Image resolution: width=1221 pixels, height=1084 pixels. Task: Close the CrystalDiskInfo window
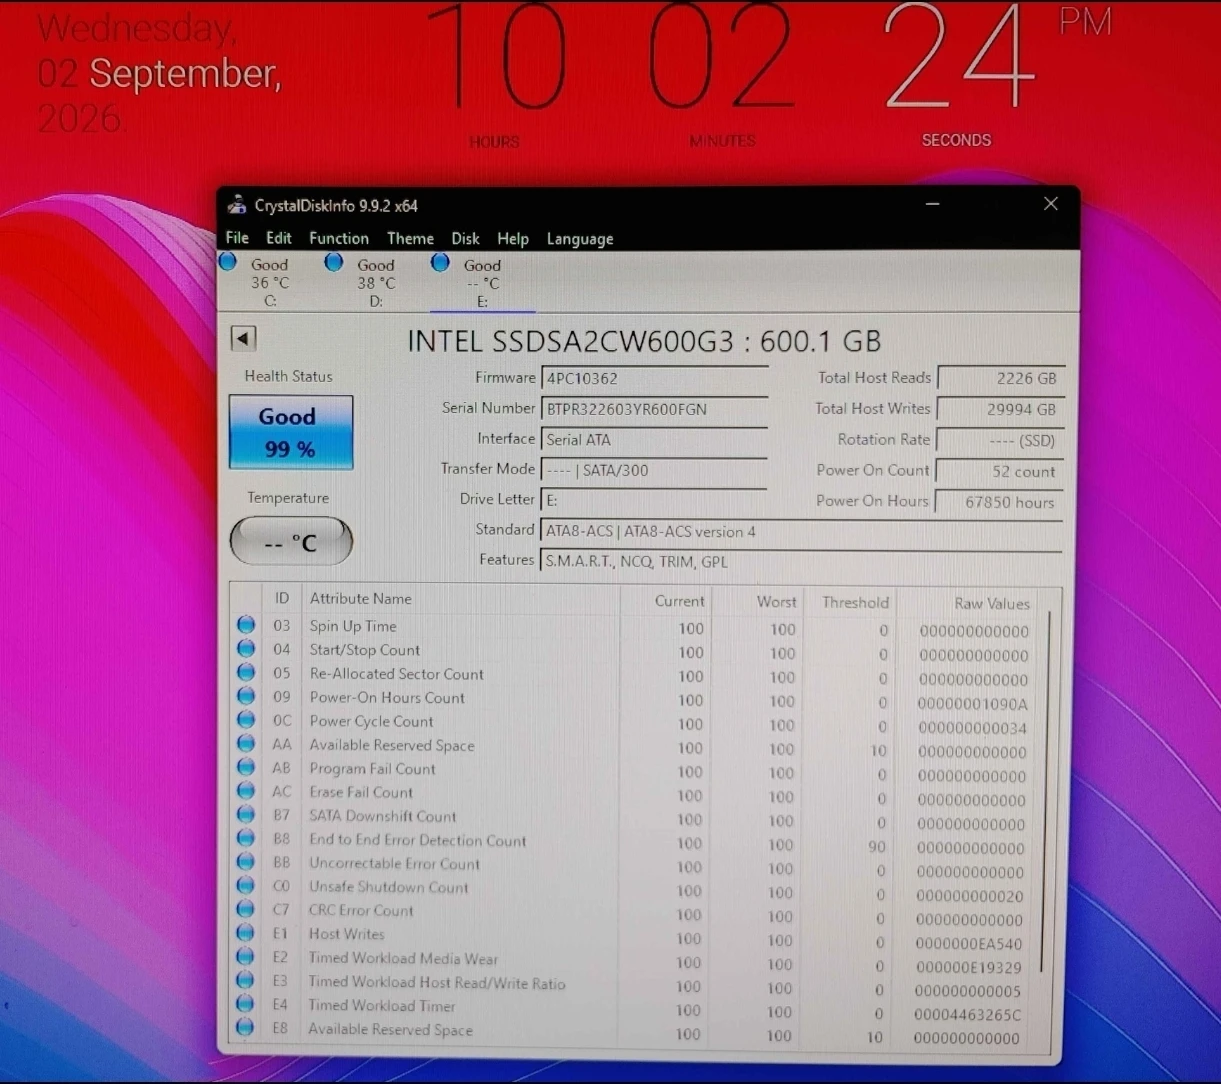1050,204
